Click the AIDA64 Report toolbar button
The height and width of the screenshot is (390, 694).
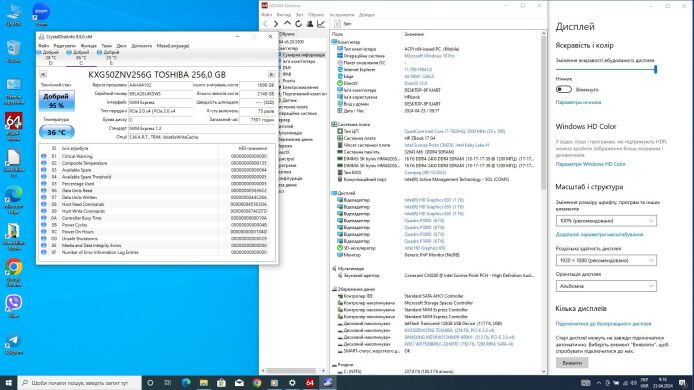pyautogui.click(x=343, y=24)
